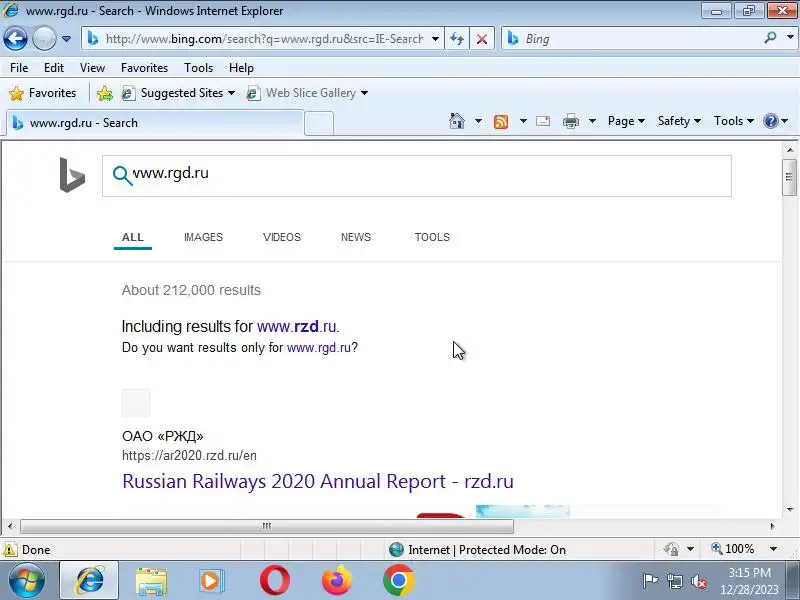Click the red Stop loading button
Viewport: 800px width, 600px height.
tap(481, 39)
